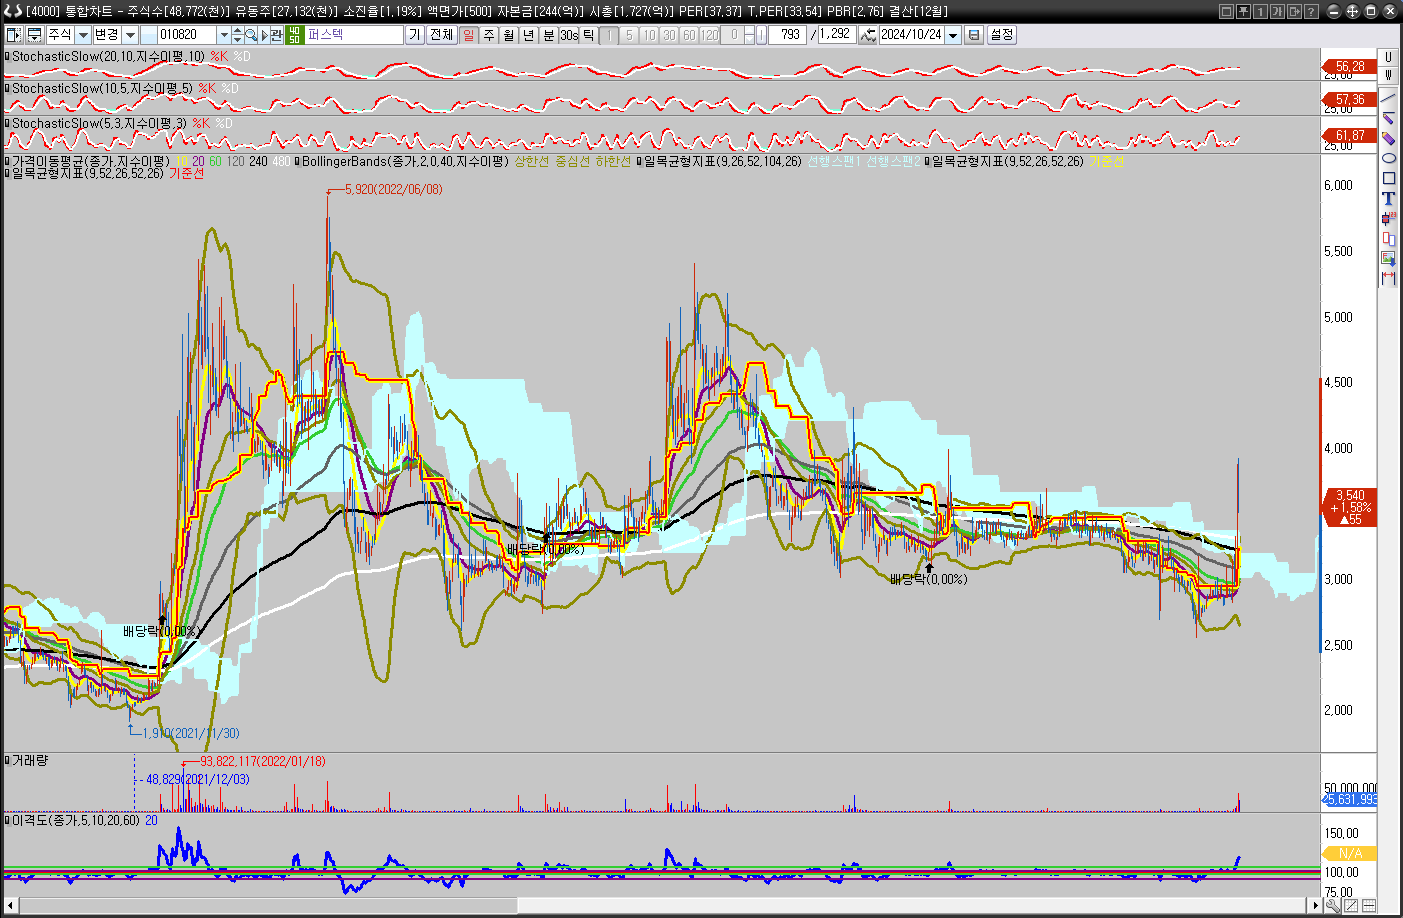1403x918 pixels.
Task: Switch chart to 30s period
Action: pos(569,35)
